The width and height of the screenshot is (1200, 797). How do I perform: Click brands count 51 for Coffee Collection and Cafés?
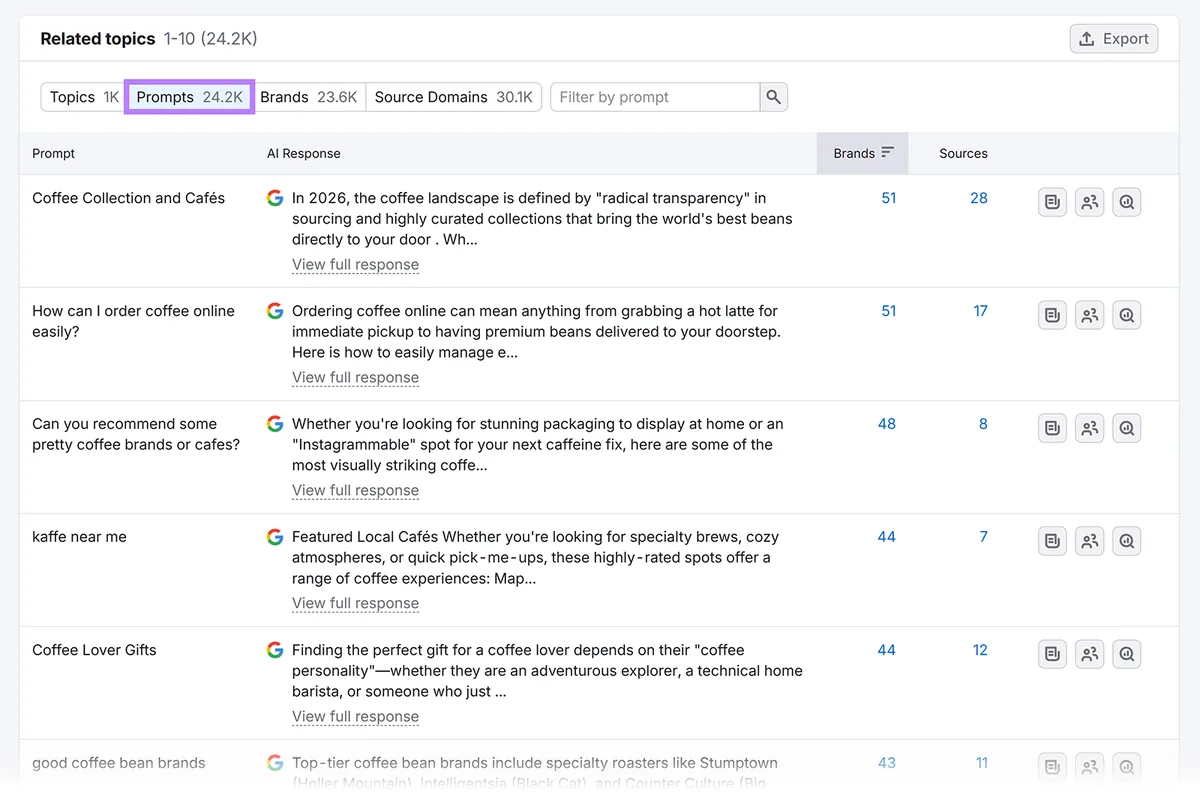coord(888,198)
